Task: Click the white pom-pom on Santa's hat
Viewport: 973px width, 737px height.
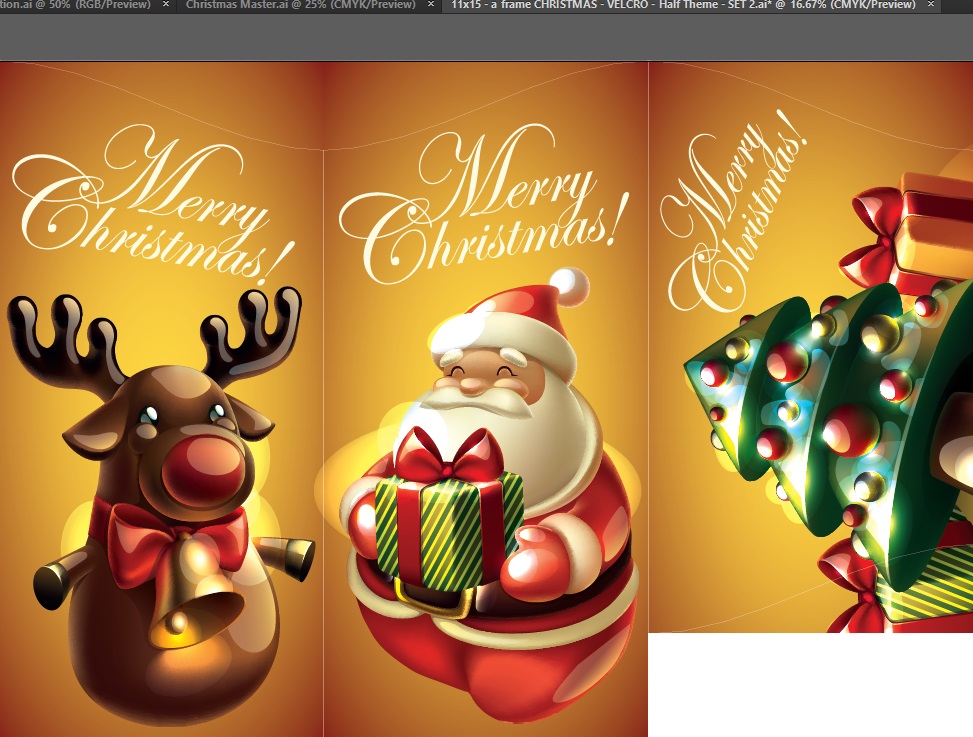Action: click(x=569, y=285)
